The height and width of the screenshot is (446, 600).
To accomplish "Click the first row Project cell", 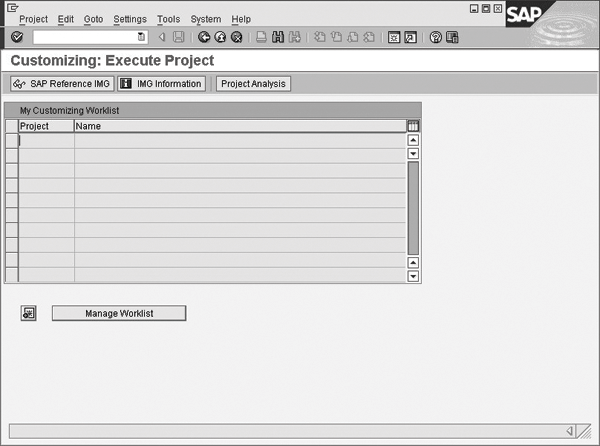I will point(46,141).
